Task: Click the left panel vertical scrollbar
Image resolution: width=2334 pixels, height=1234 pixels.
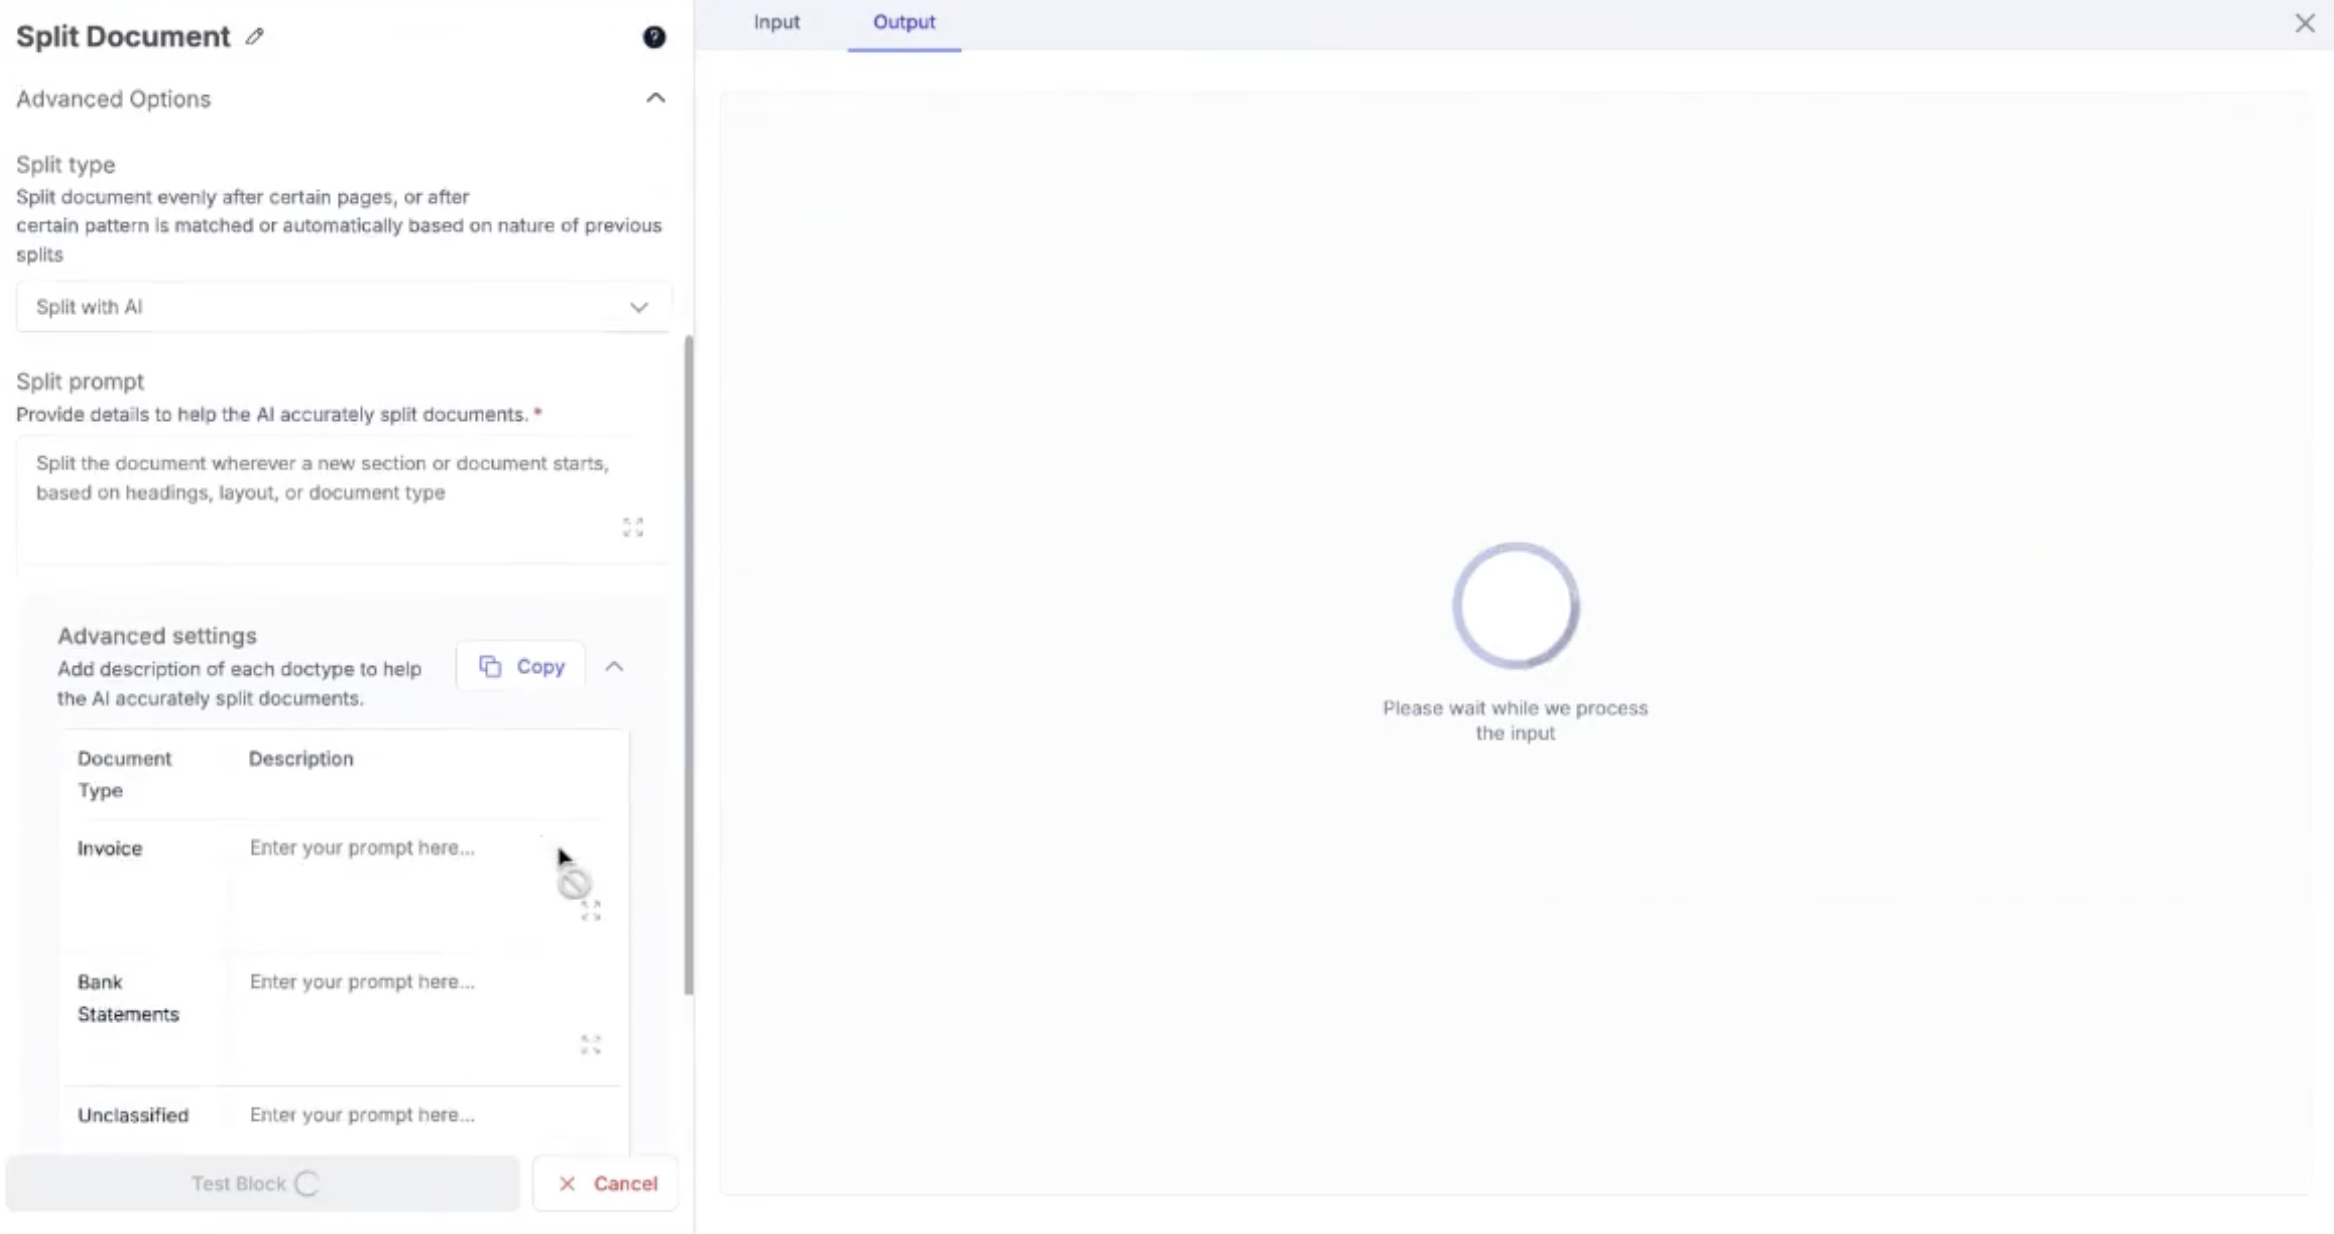Action: [688, 664]
